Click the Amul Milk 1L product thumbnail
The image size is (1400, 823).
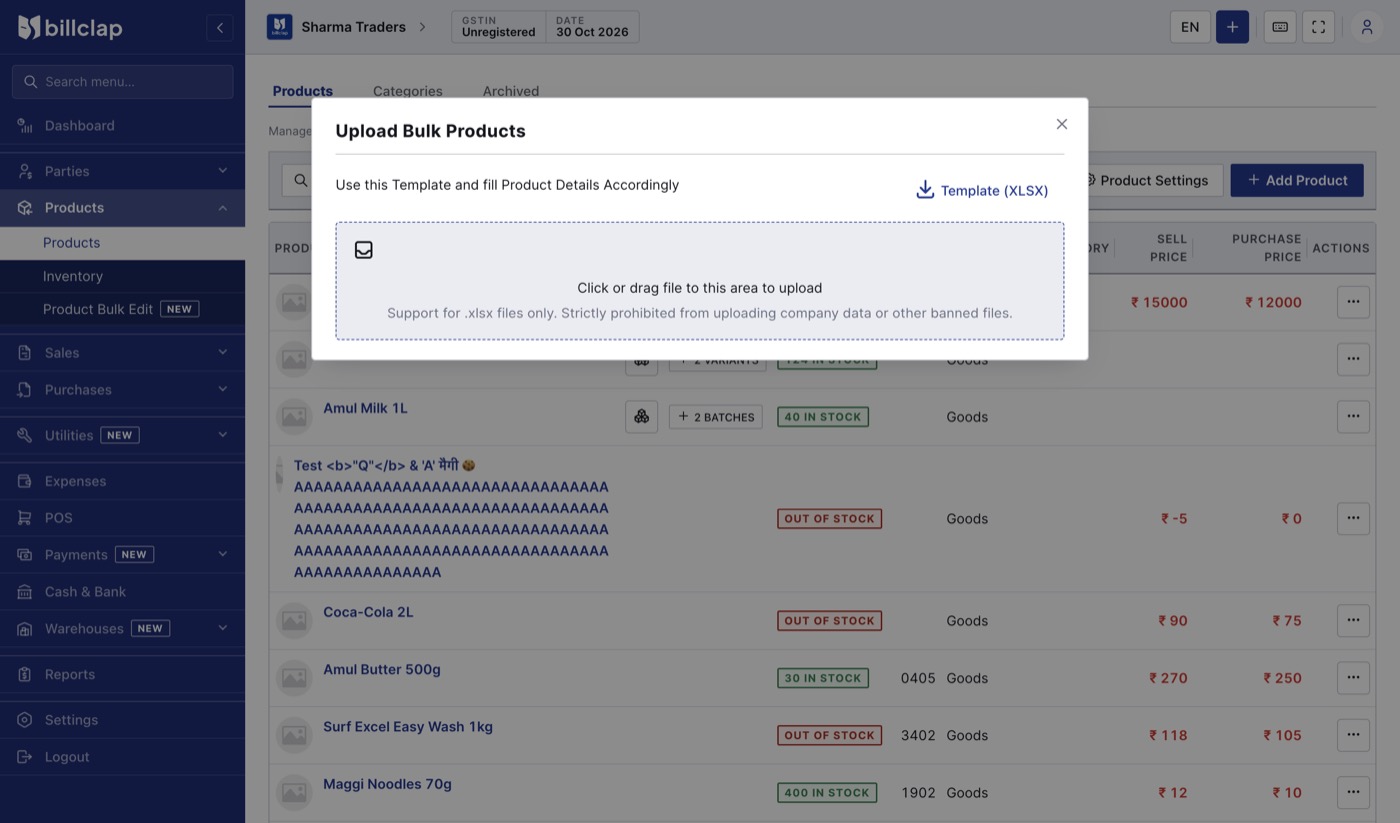point(294,417)
